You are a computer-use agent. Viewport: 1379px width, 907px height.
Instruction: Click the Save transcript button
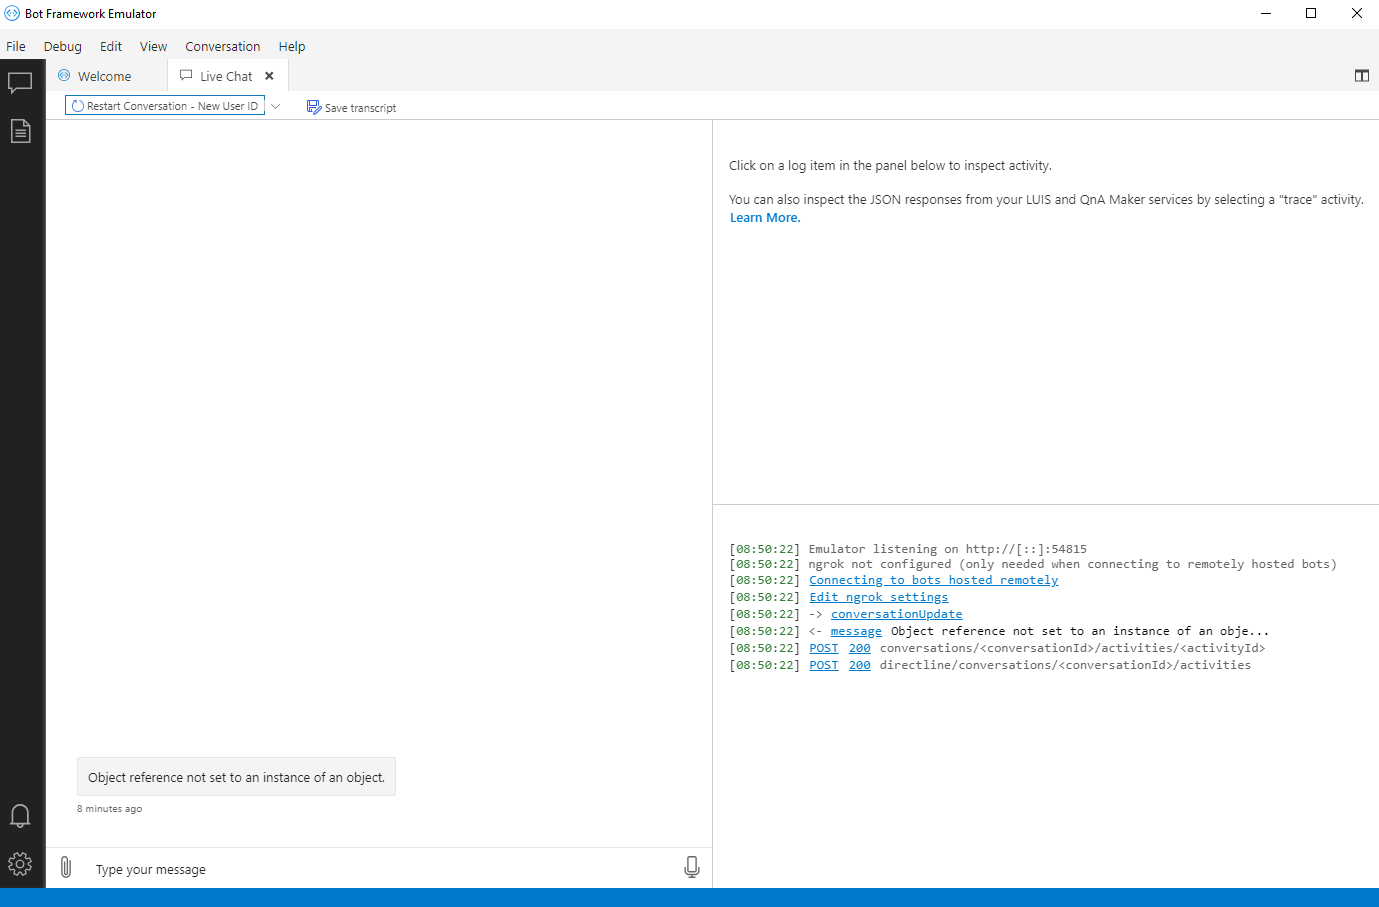coord(352,107)
